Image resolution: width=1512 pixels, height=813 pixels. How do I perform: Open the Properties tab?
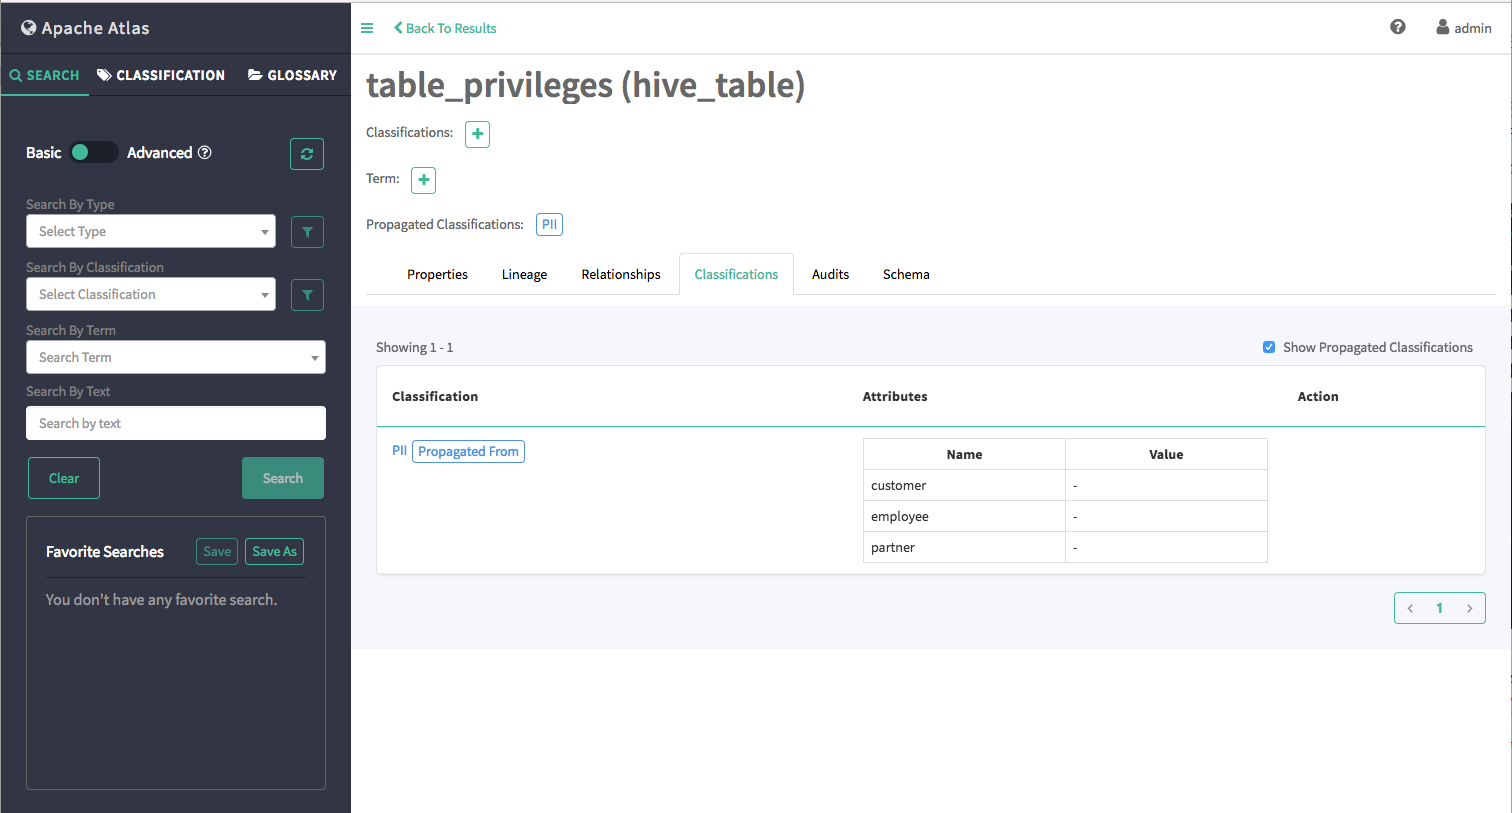437,274
